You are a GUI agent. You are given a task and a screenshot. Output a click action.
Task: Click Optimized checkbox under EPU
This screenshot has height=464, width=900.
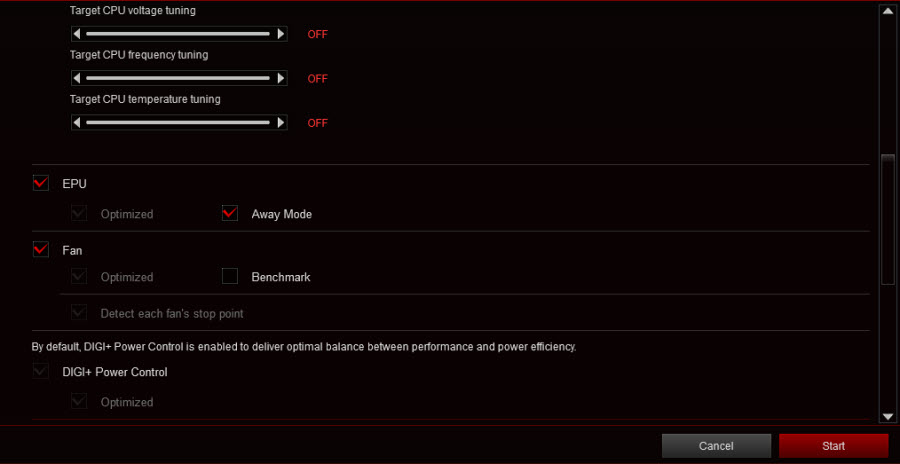(x=79, y=214)
